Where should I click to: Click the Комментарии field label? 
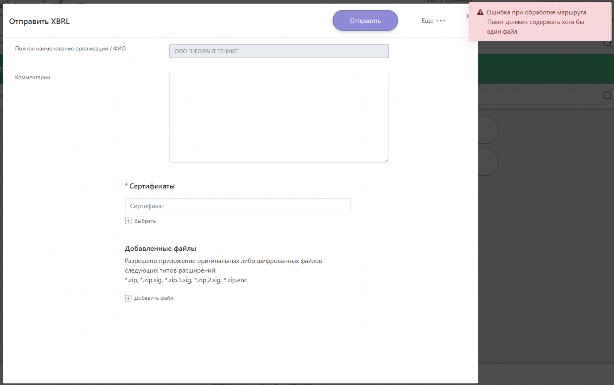[33, 77]
